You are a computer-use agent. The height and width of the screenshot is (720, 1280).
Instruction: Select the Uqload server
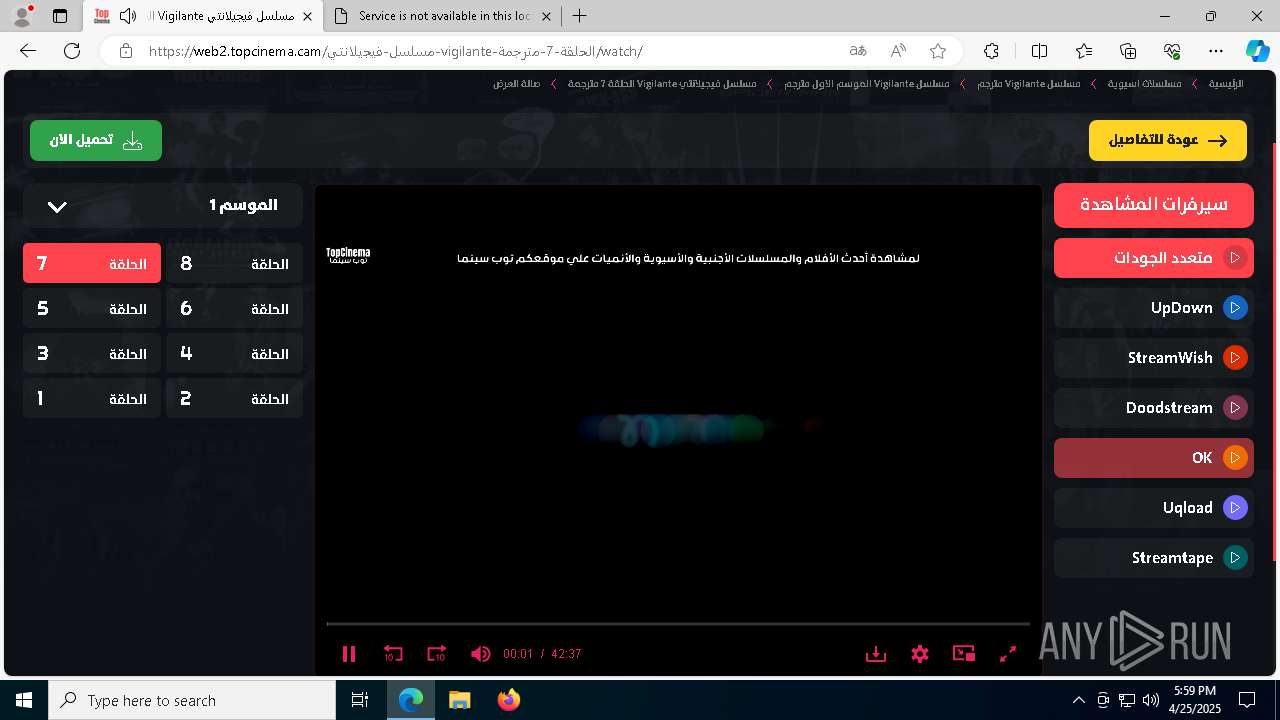[x=1154, y=508]
